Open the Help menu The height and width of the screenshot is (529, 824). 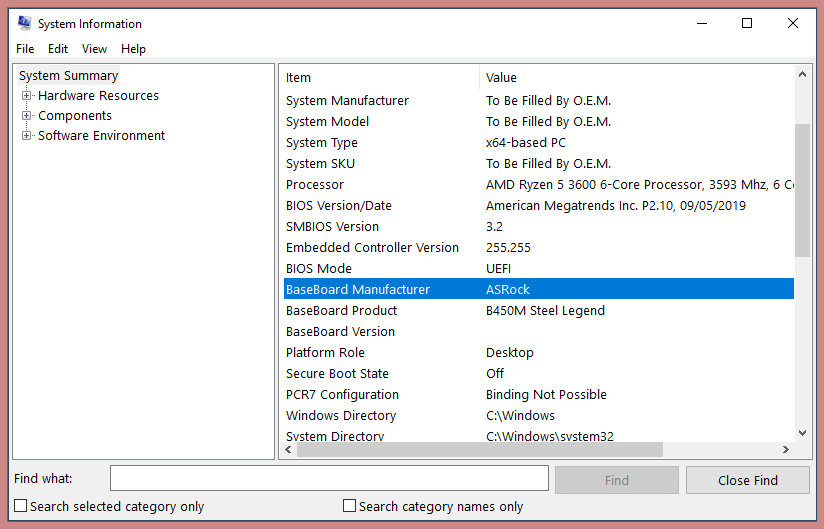(x=133, y=49)
